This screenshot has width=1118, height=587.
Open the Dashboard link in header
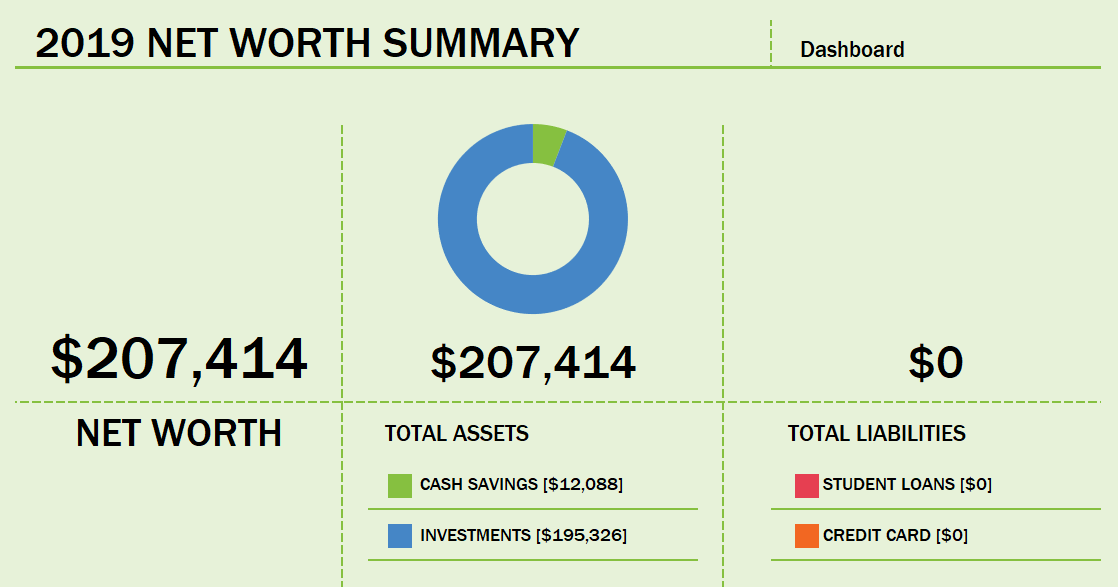(852, 49)
